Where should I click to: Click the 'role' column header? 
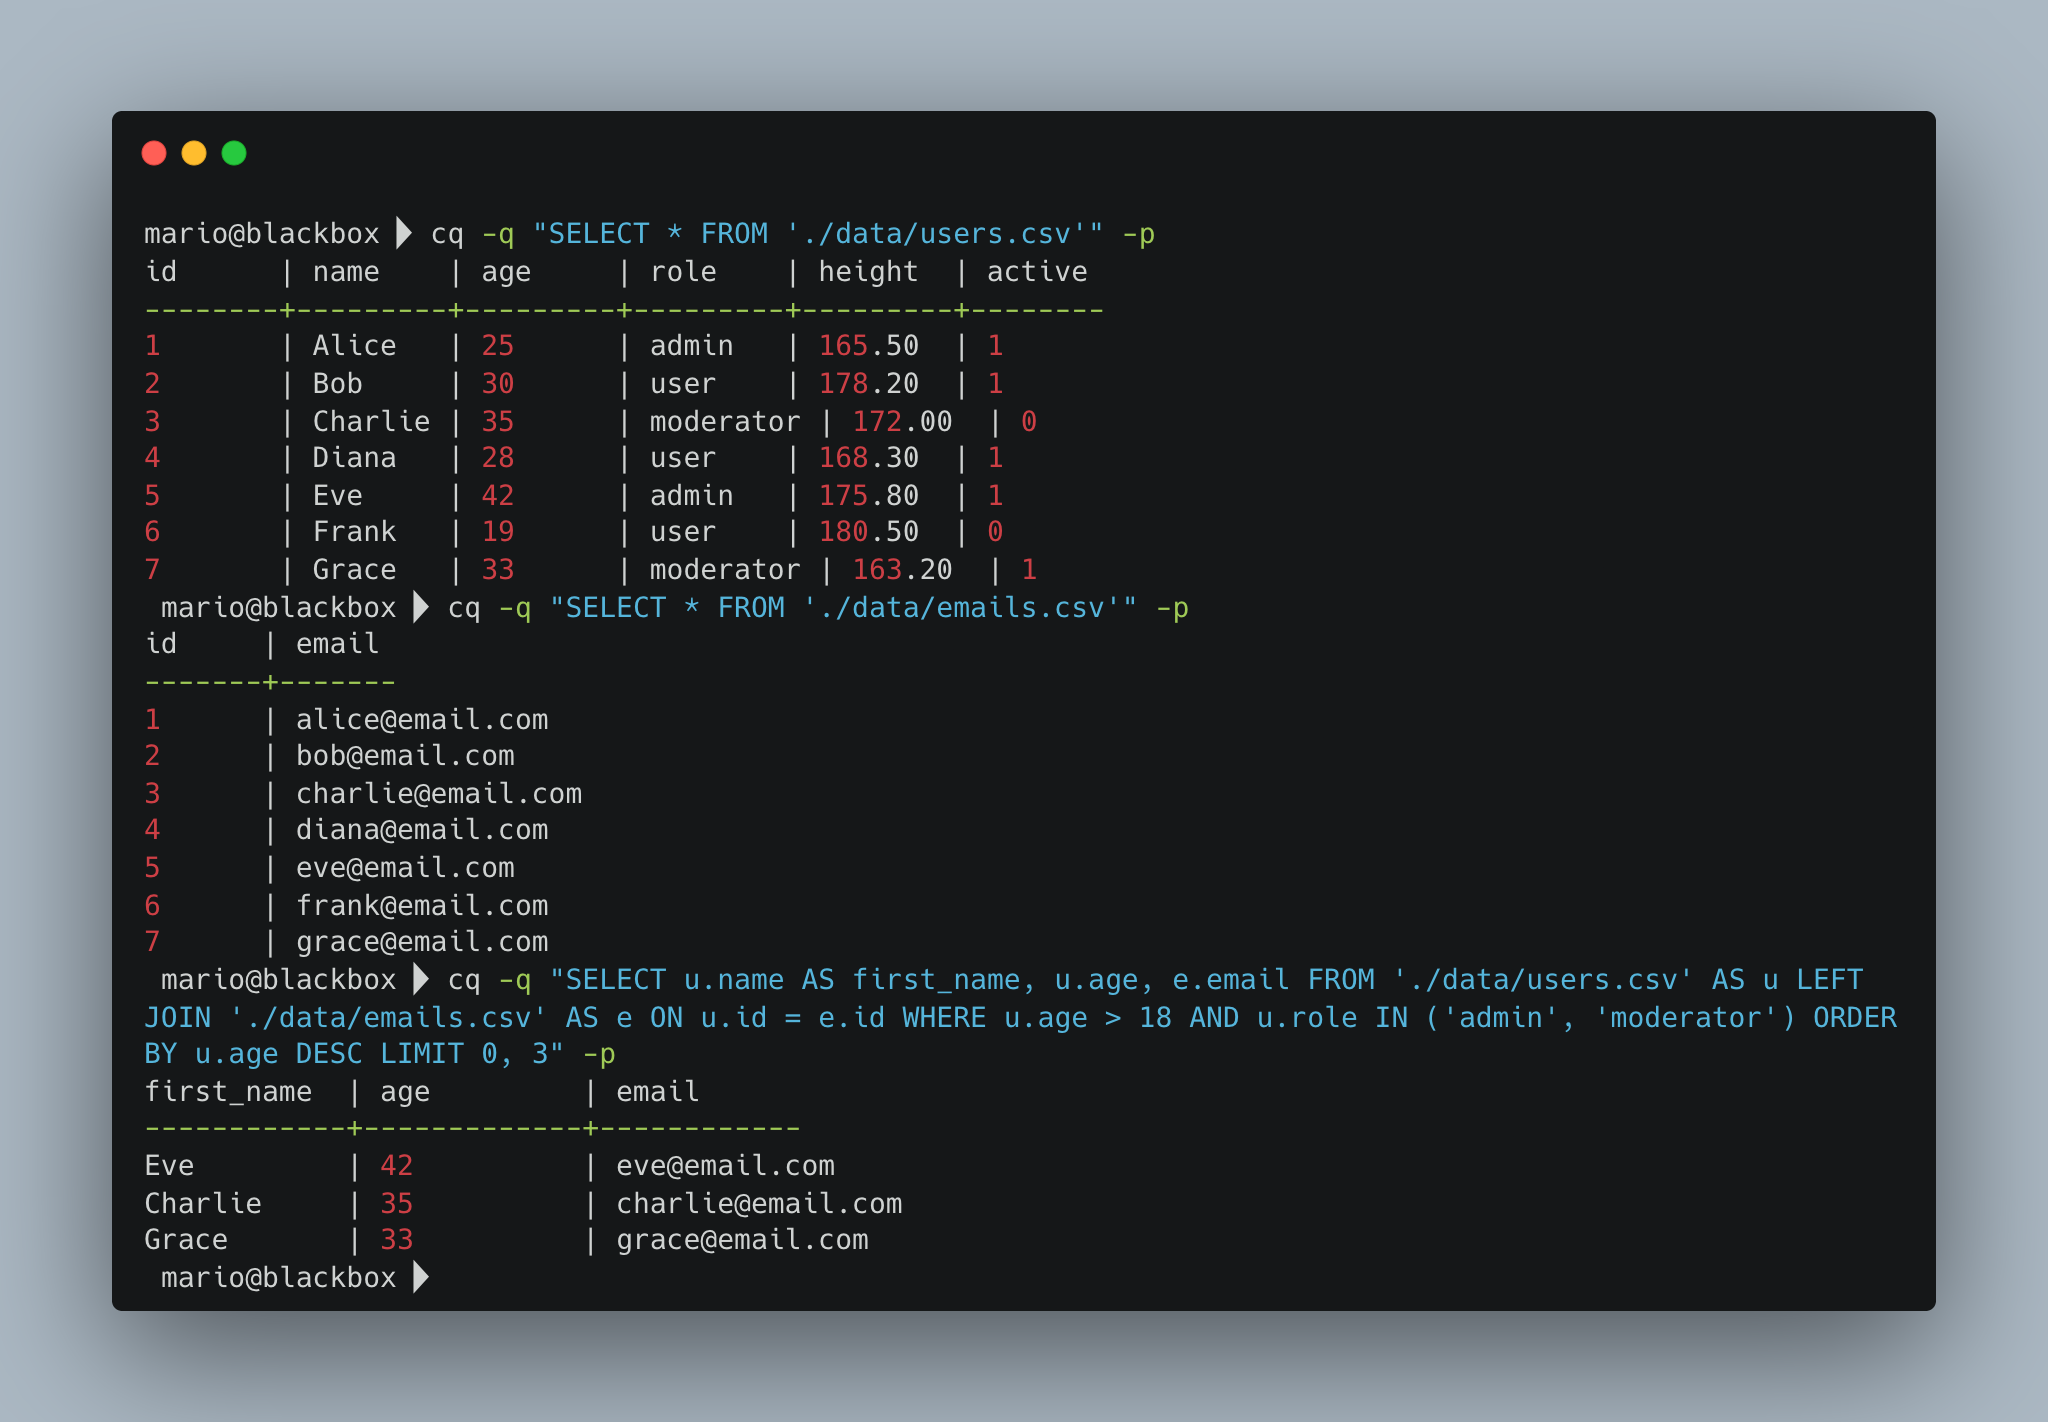click(682, 271)
